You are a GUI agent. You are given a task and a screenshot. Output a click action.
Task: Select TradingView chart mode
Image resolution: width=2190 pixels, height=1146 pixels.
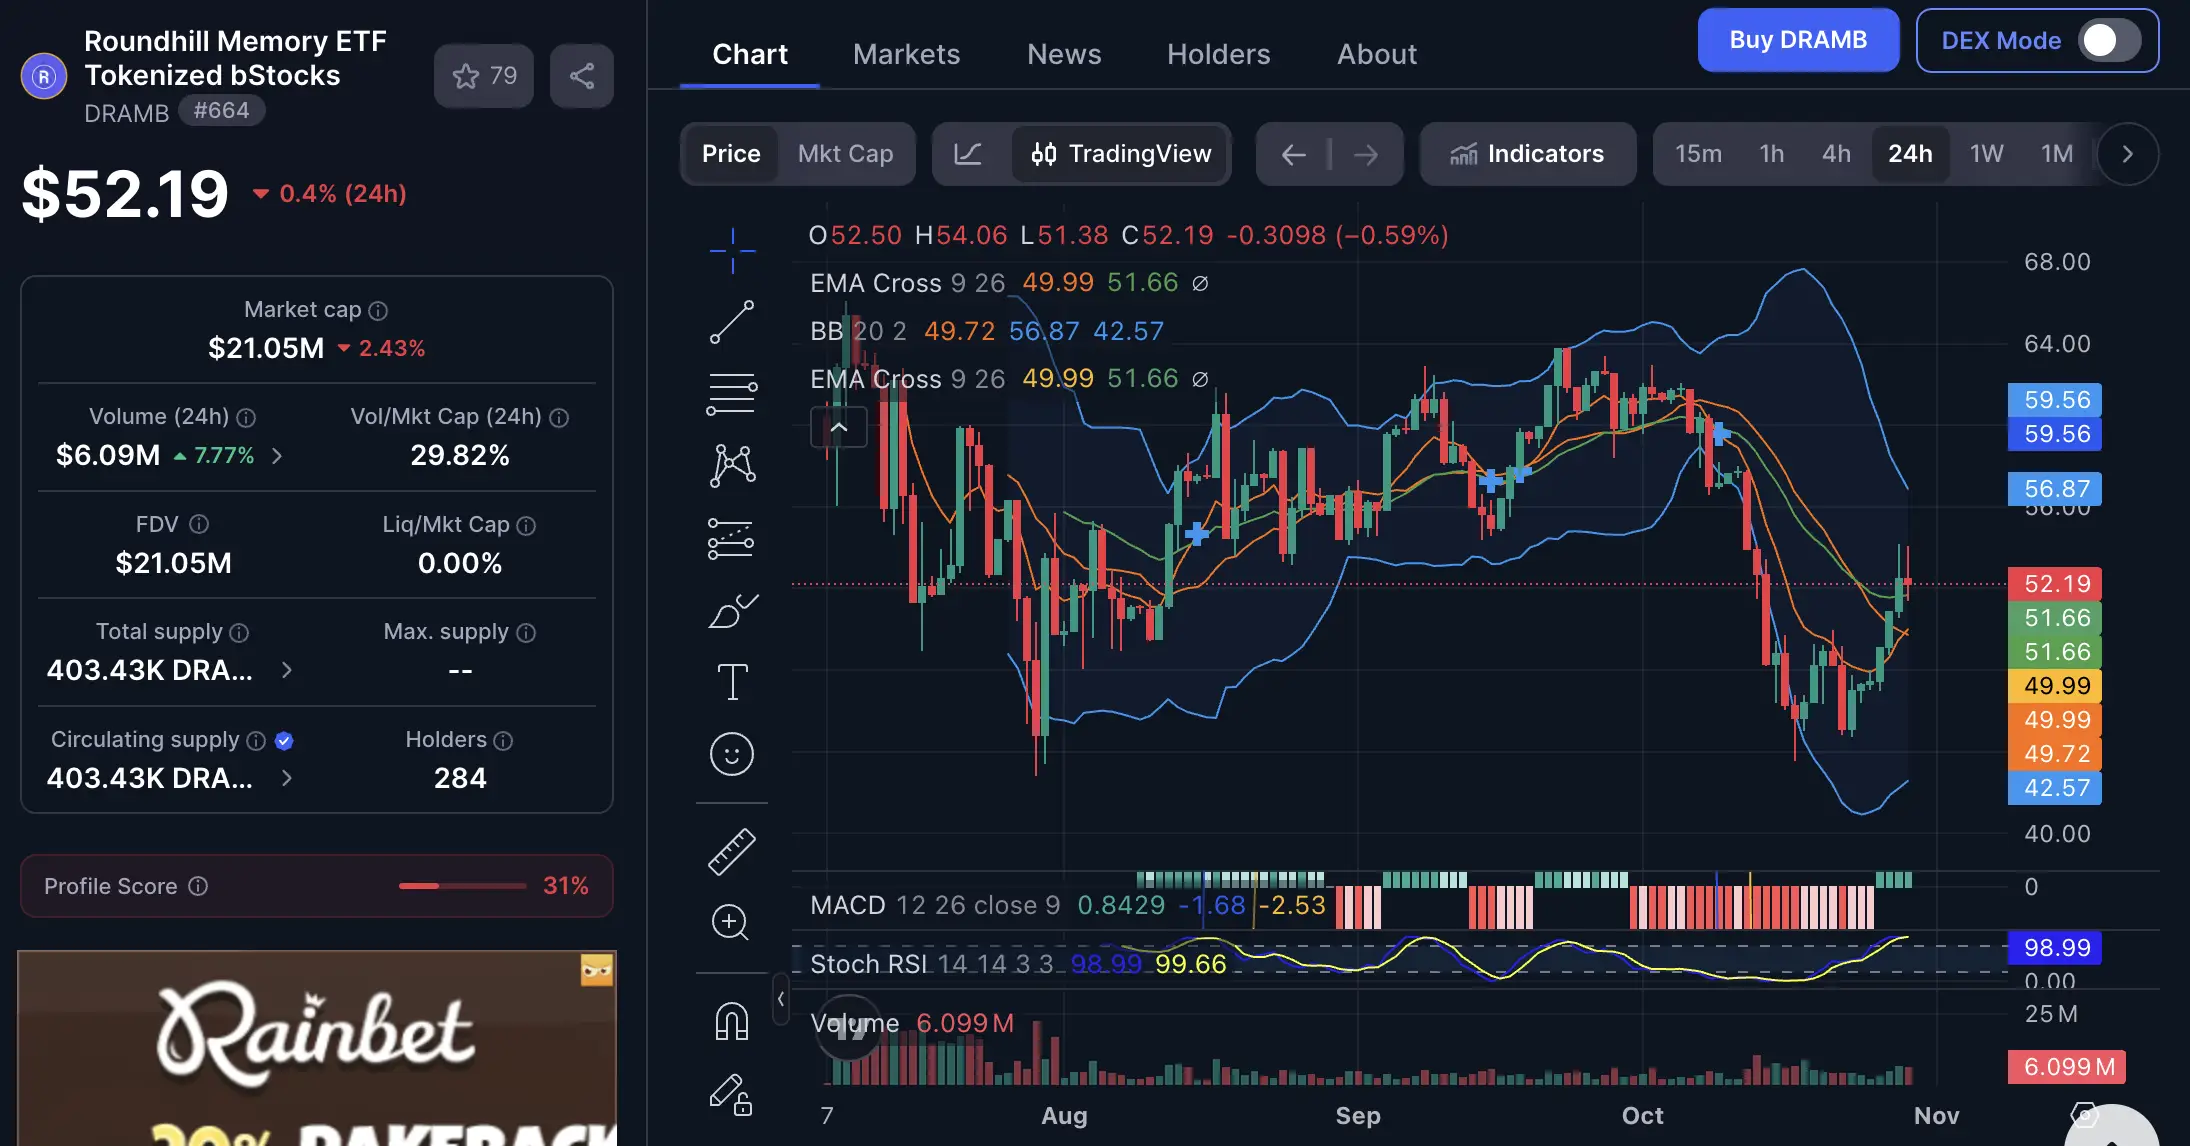click(x=1120, y=154)
